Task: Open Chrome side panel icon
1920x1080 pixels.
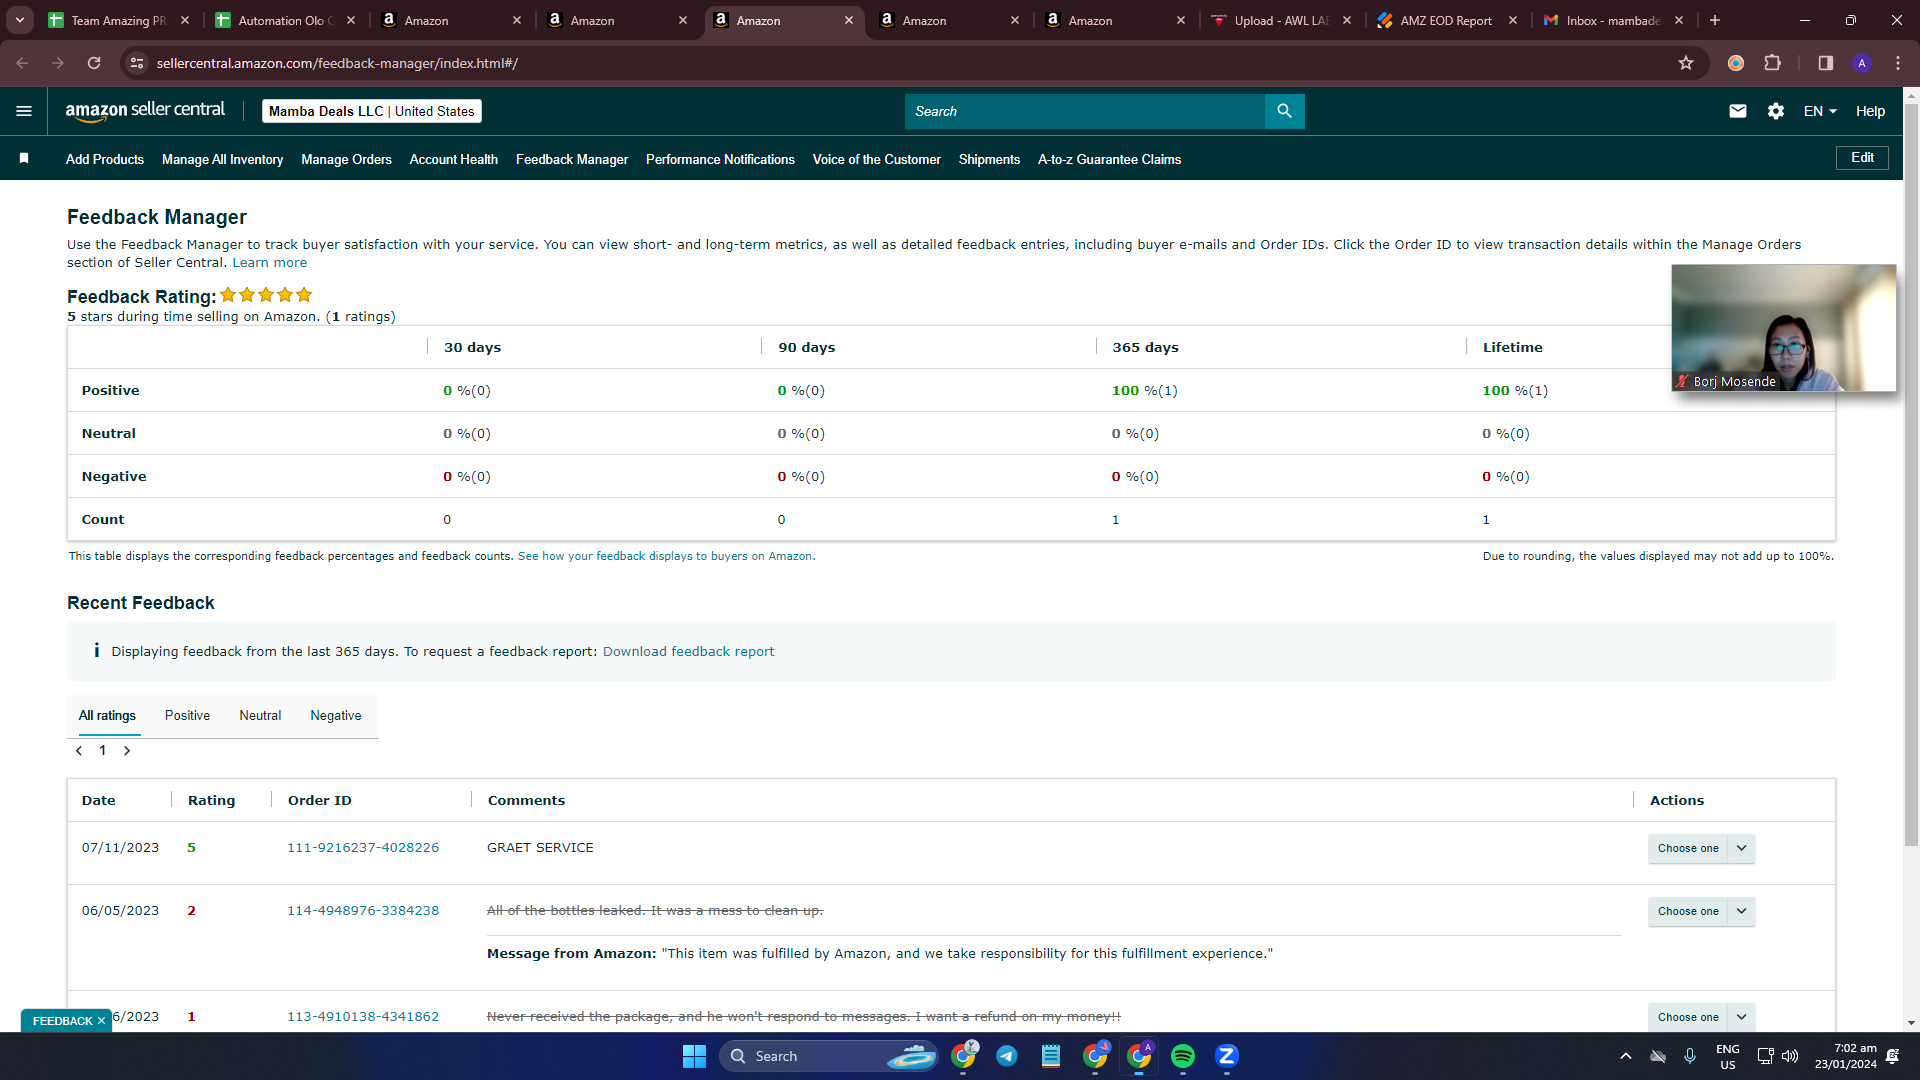Action: click(x=1826, y=63)
